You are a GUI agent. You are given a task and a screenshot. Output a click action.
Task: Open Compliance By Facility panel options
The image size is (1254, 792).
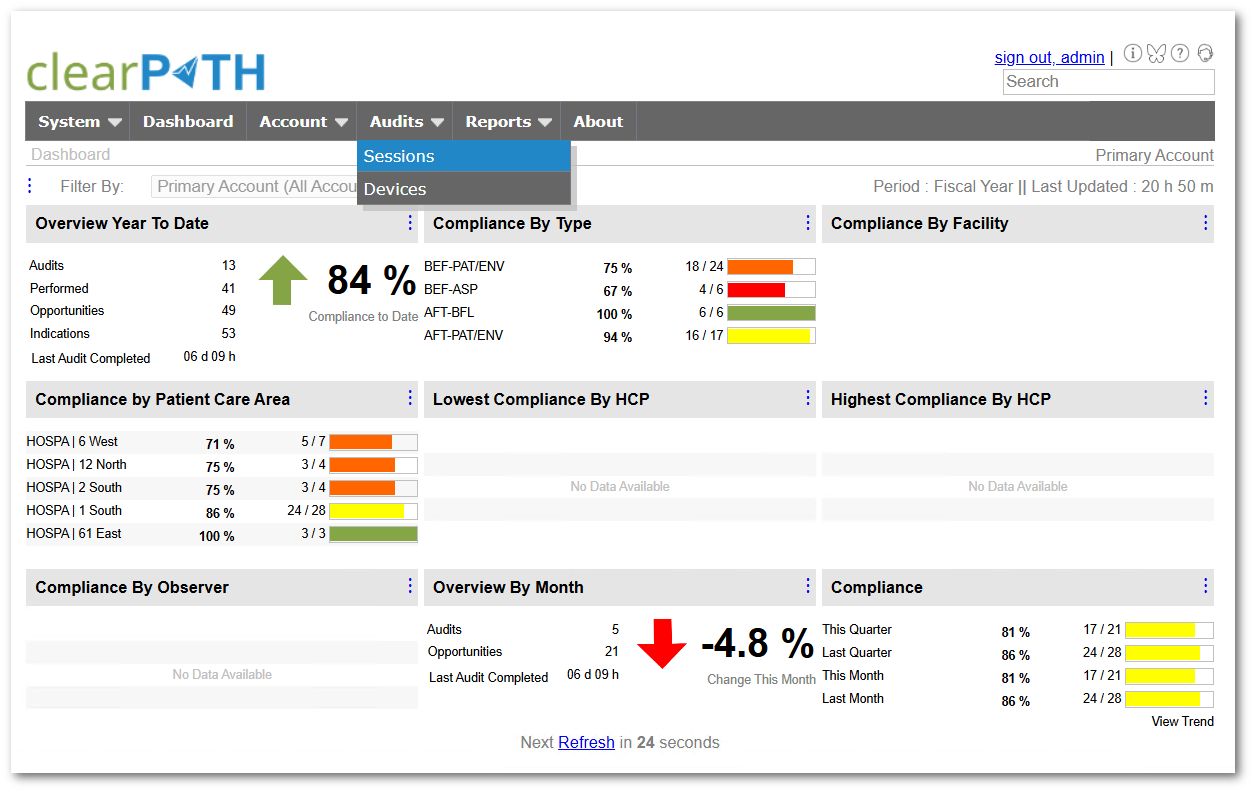pyautogui.click(x=1206, y=223)
